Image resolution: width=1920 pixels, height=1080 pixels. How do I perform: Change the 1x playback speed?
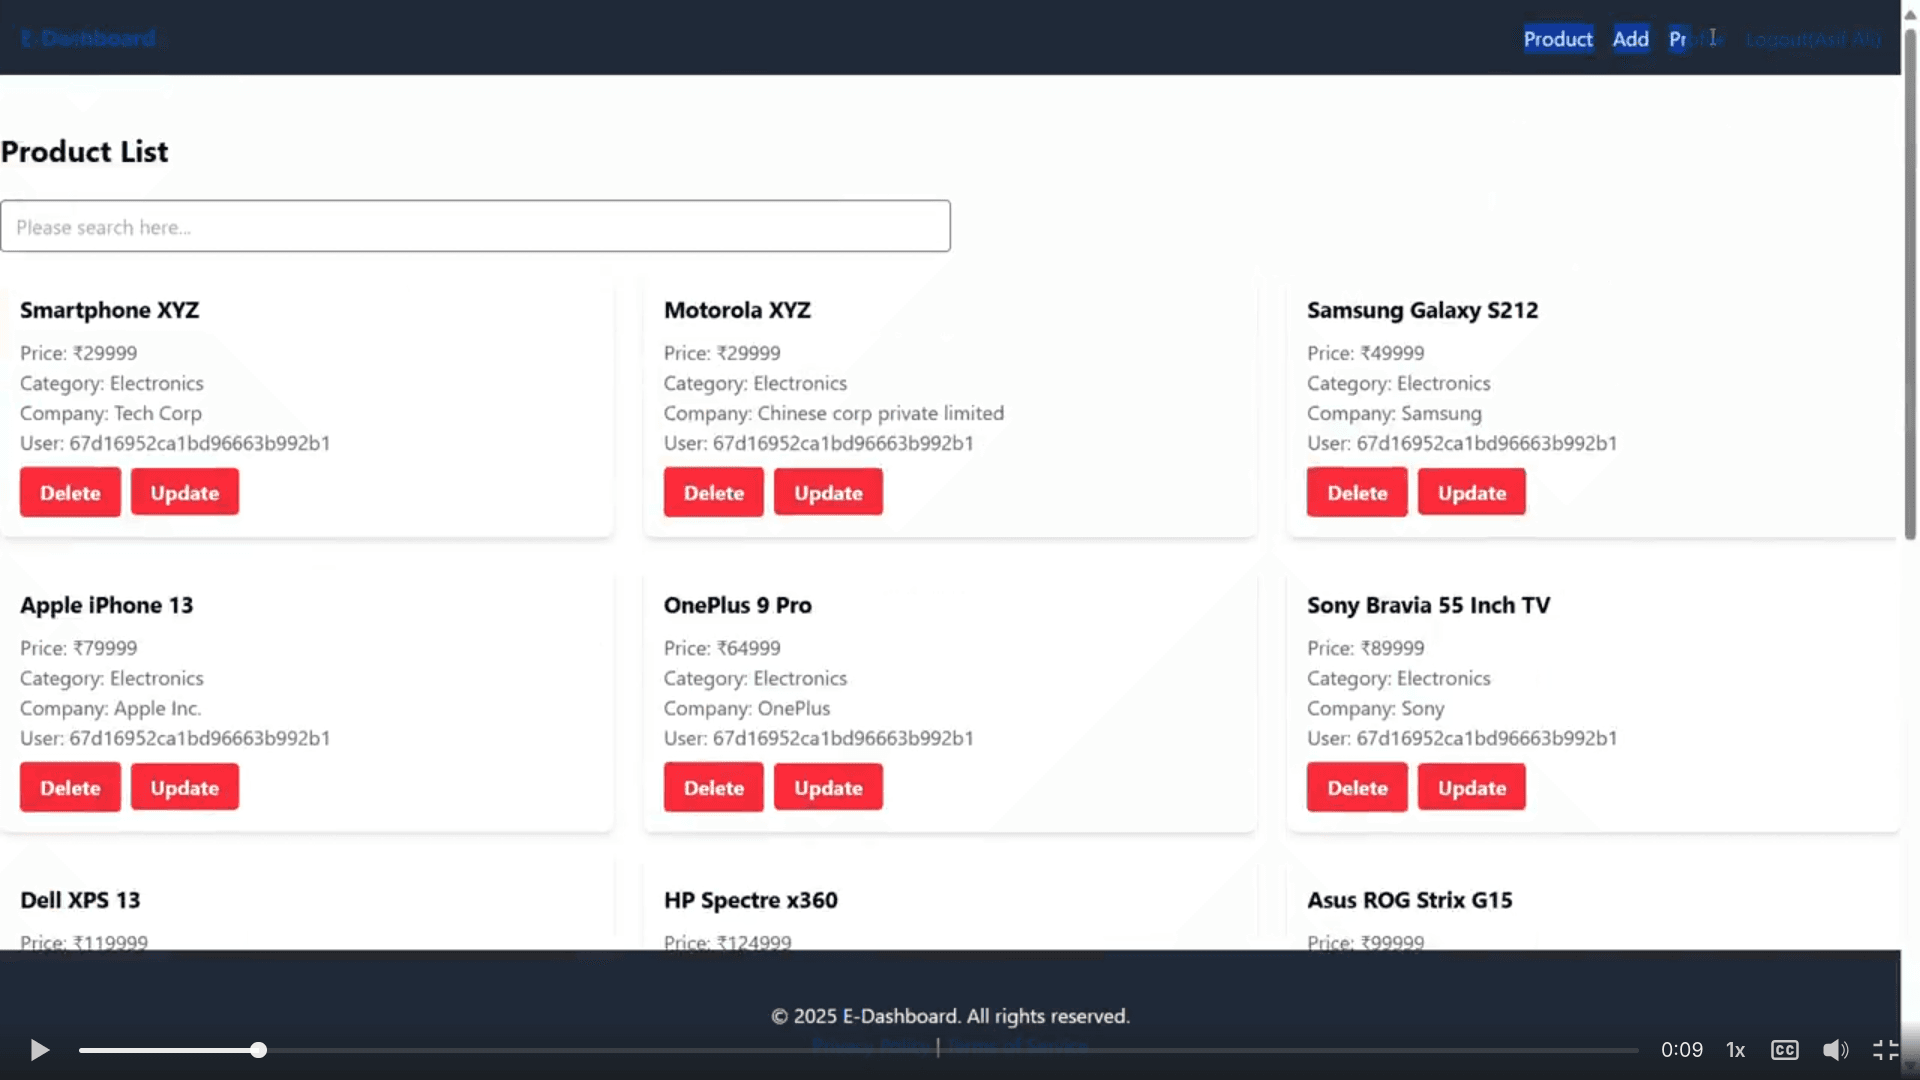[x=1736, y=1050]
